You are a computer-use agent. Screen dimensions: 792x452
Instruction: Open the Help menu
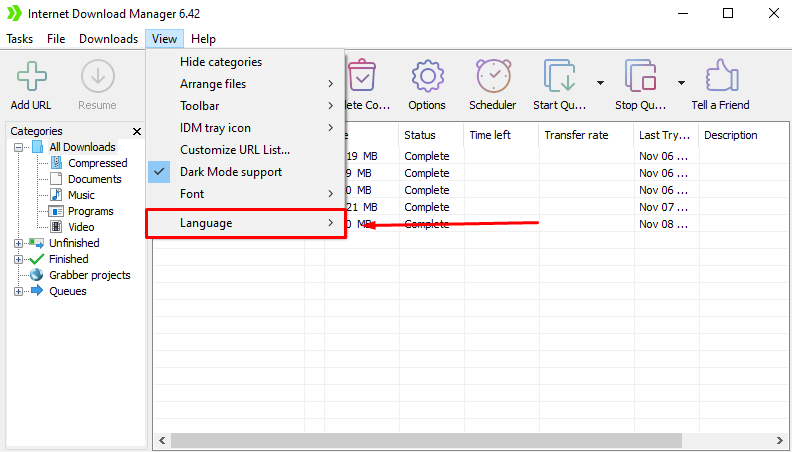tap(204, 39)
